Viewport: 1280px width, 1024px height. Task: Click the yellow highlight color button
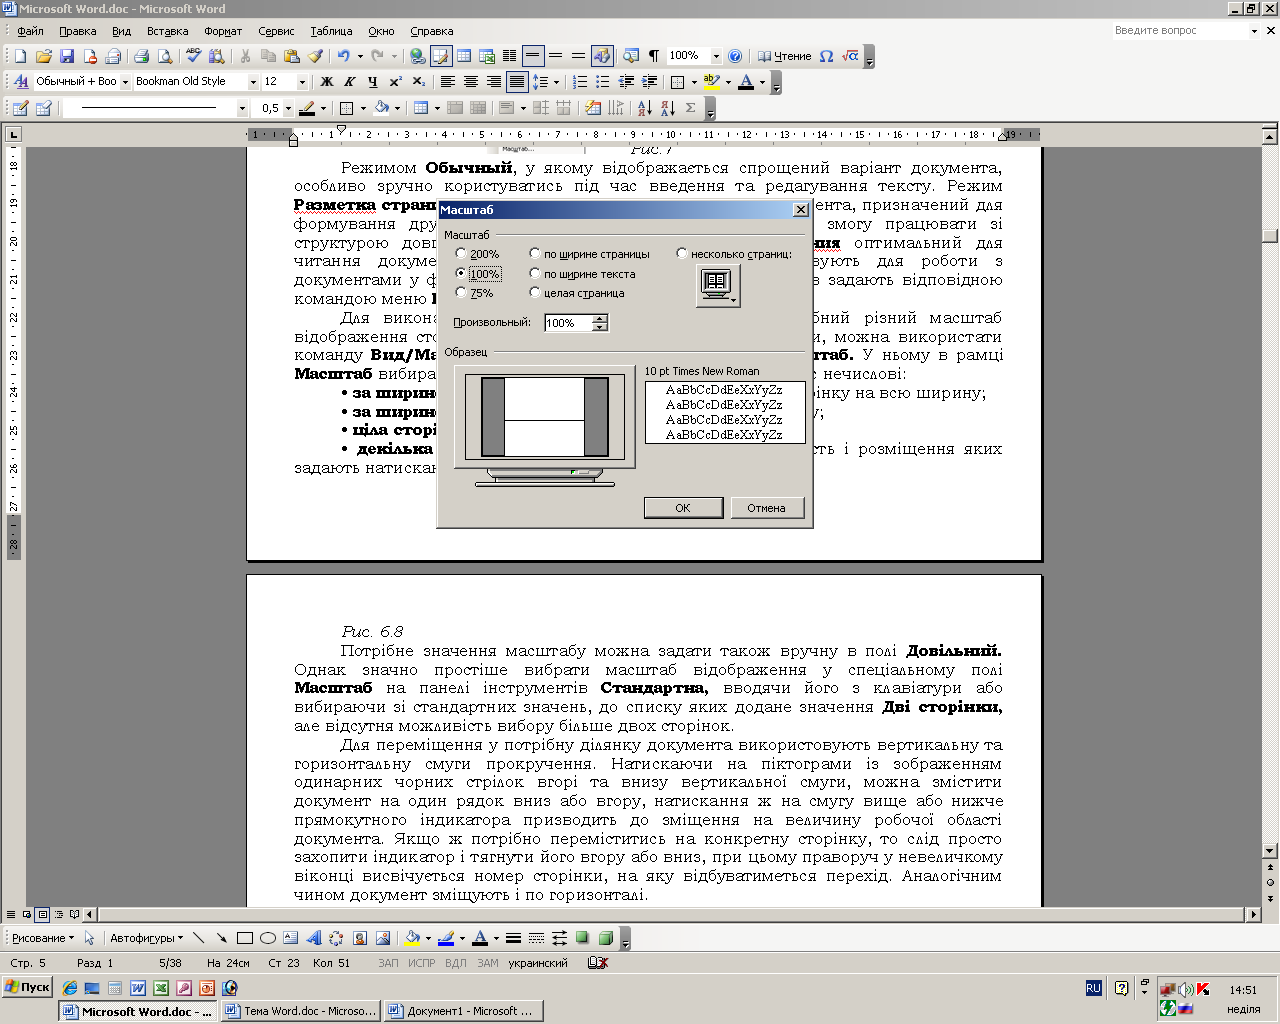click(x=711, y=82)
